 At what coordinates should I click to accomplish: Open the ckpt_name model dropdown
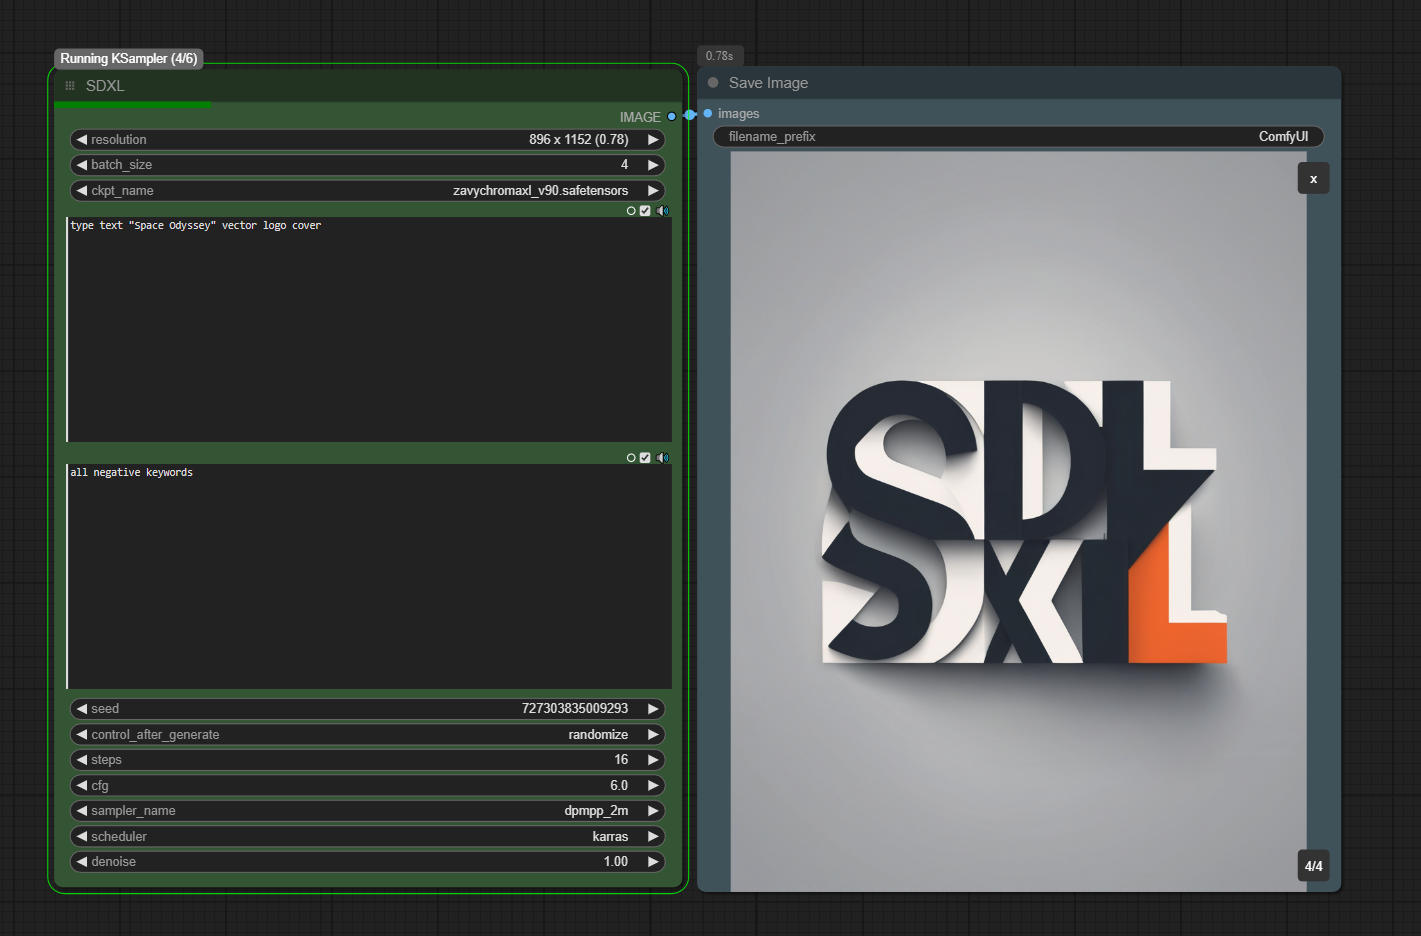point(367,191)
